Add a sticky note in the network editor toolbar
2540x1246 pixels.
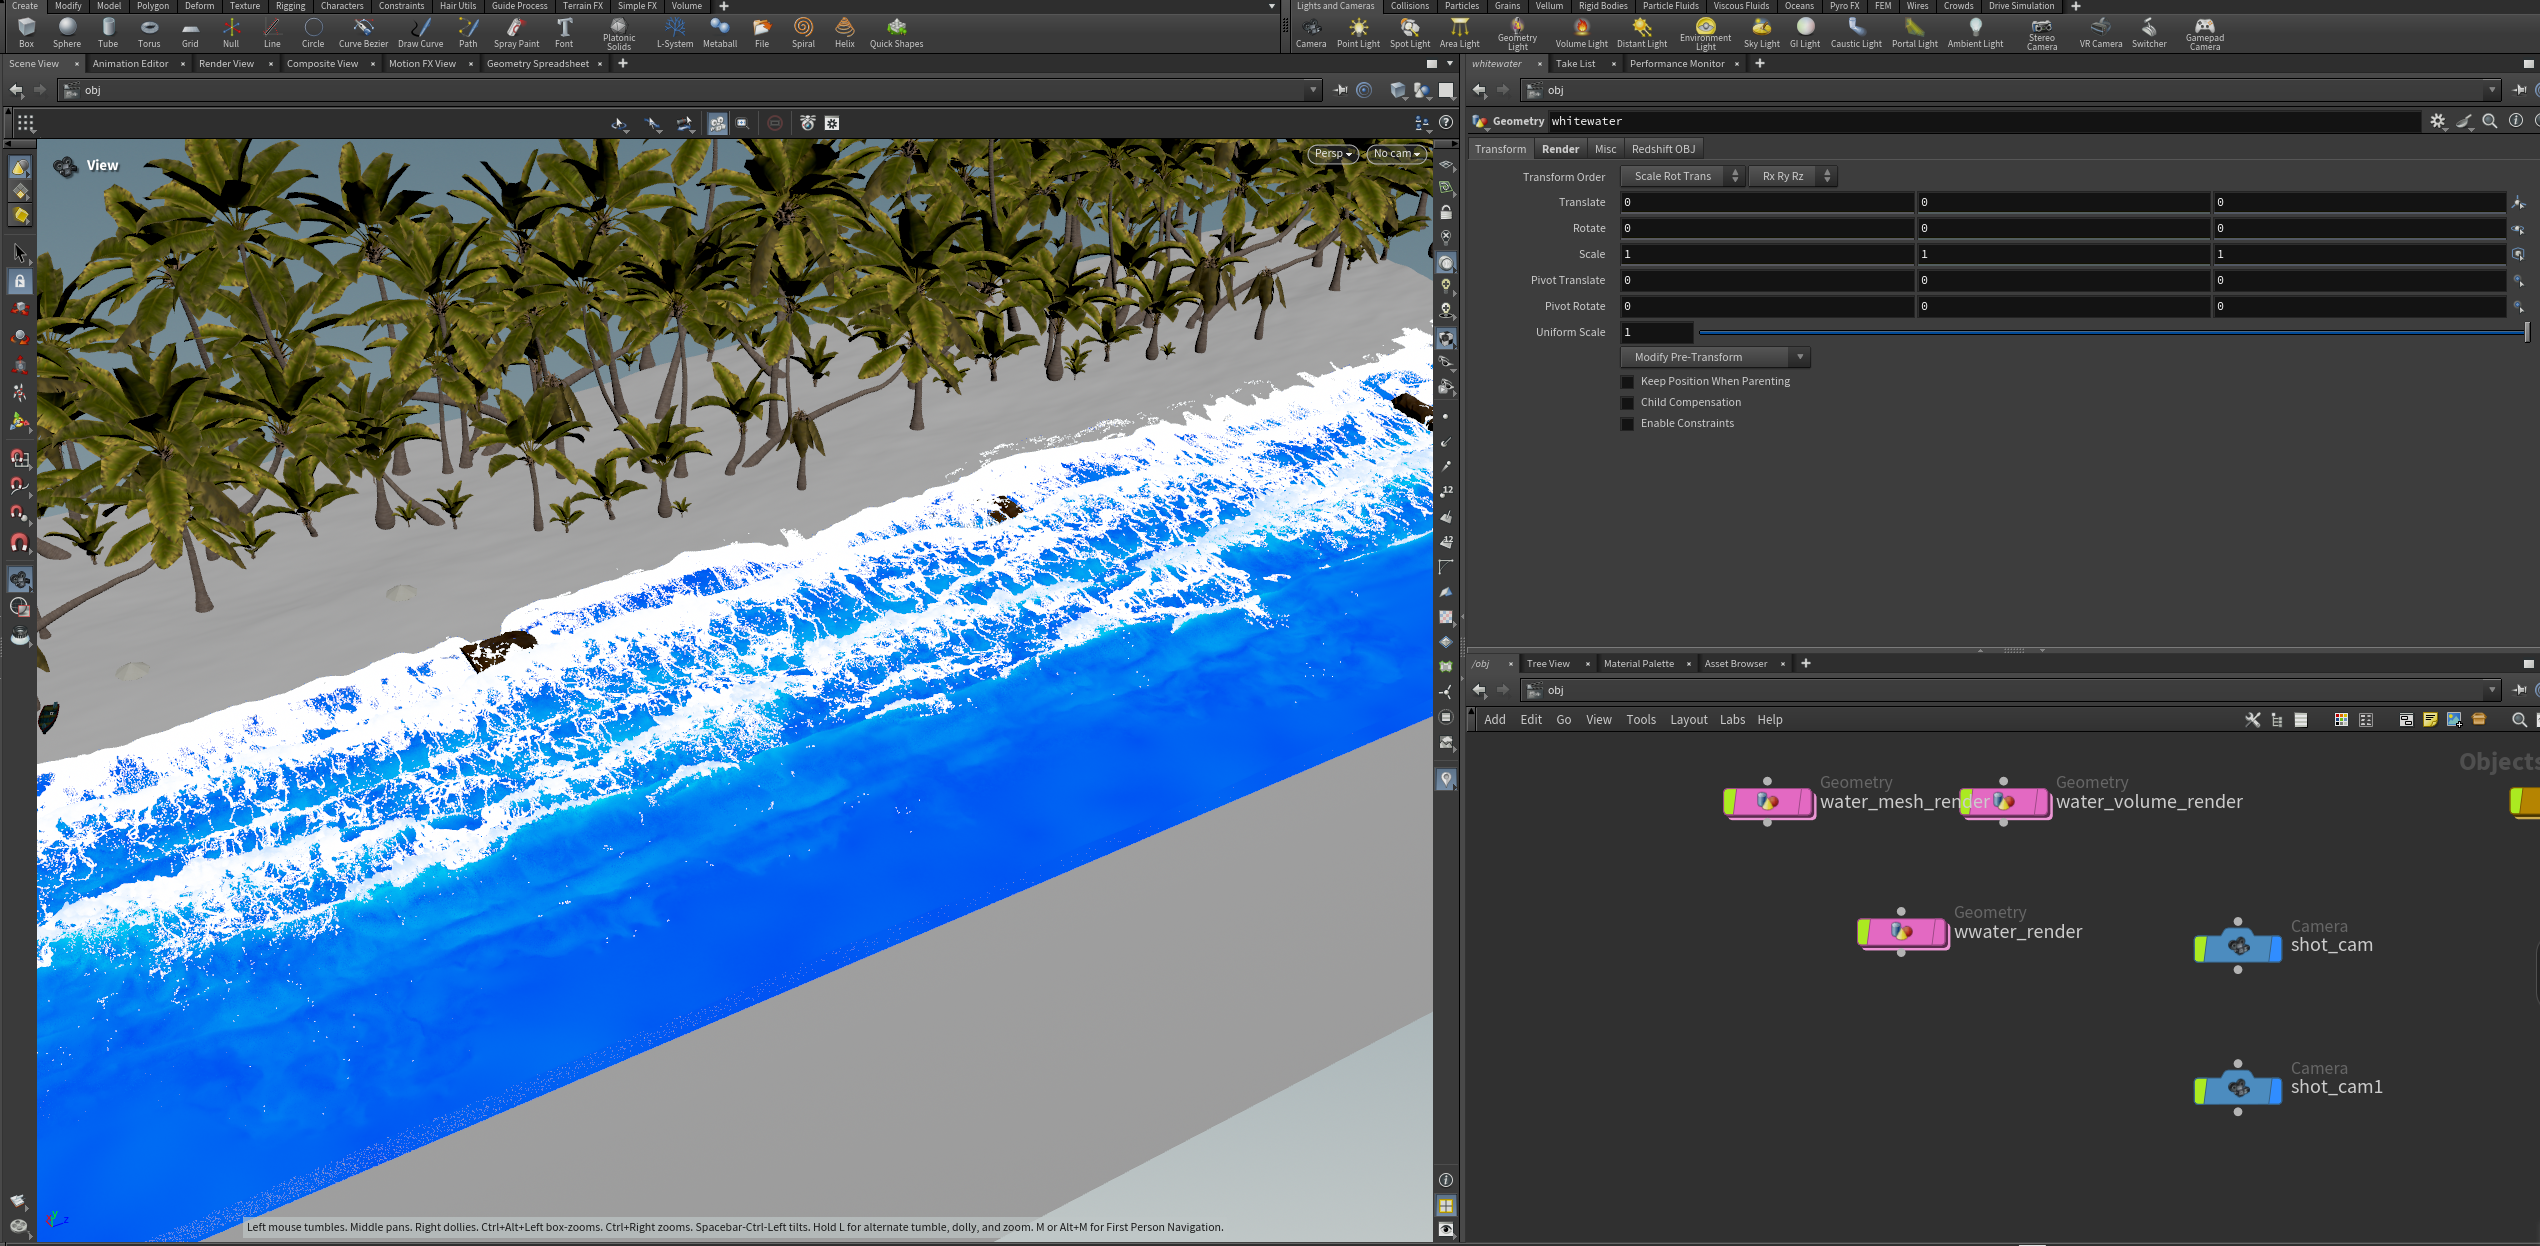tap(2429, 719)
